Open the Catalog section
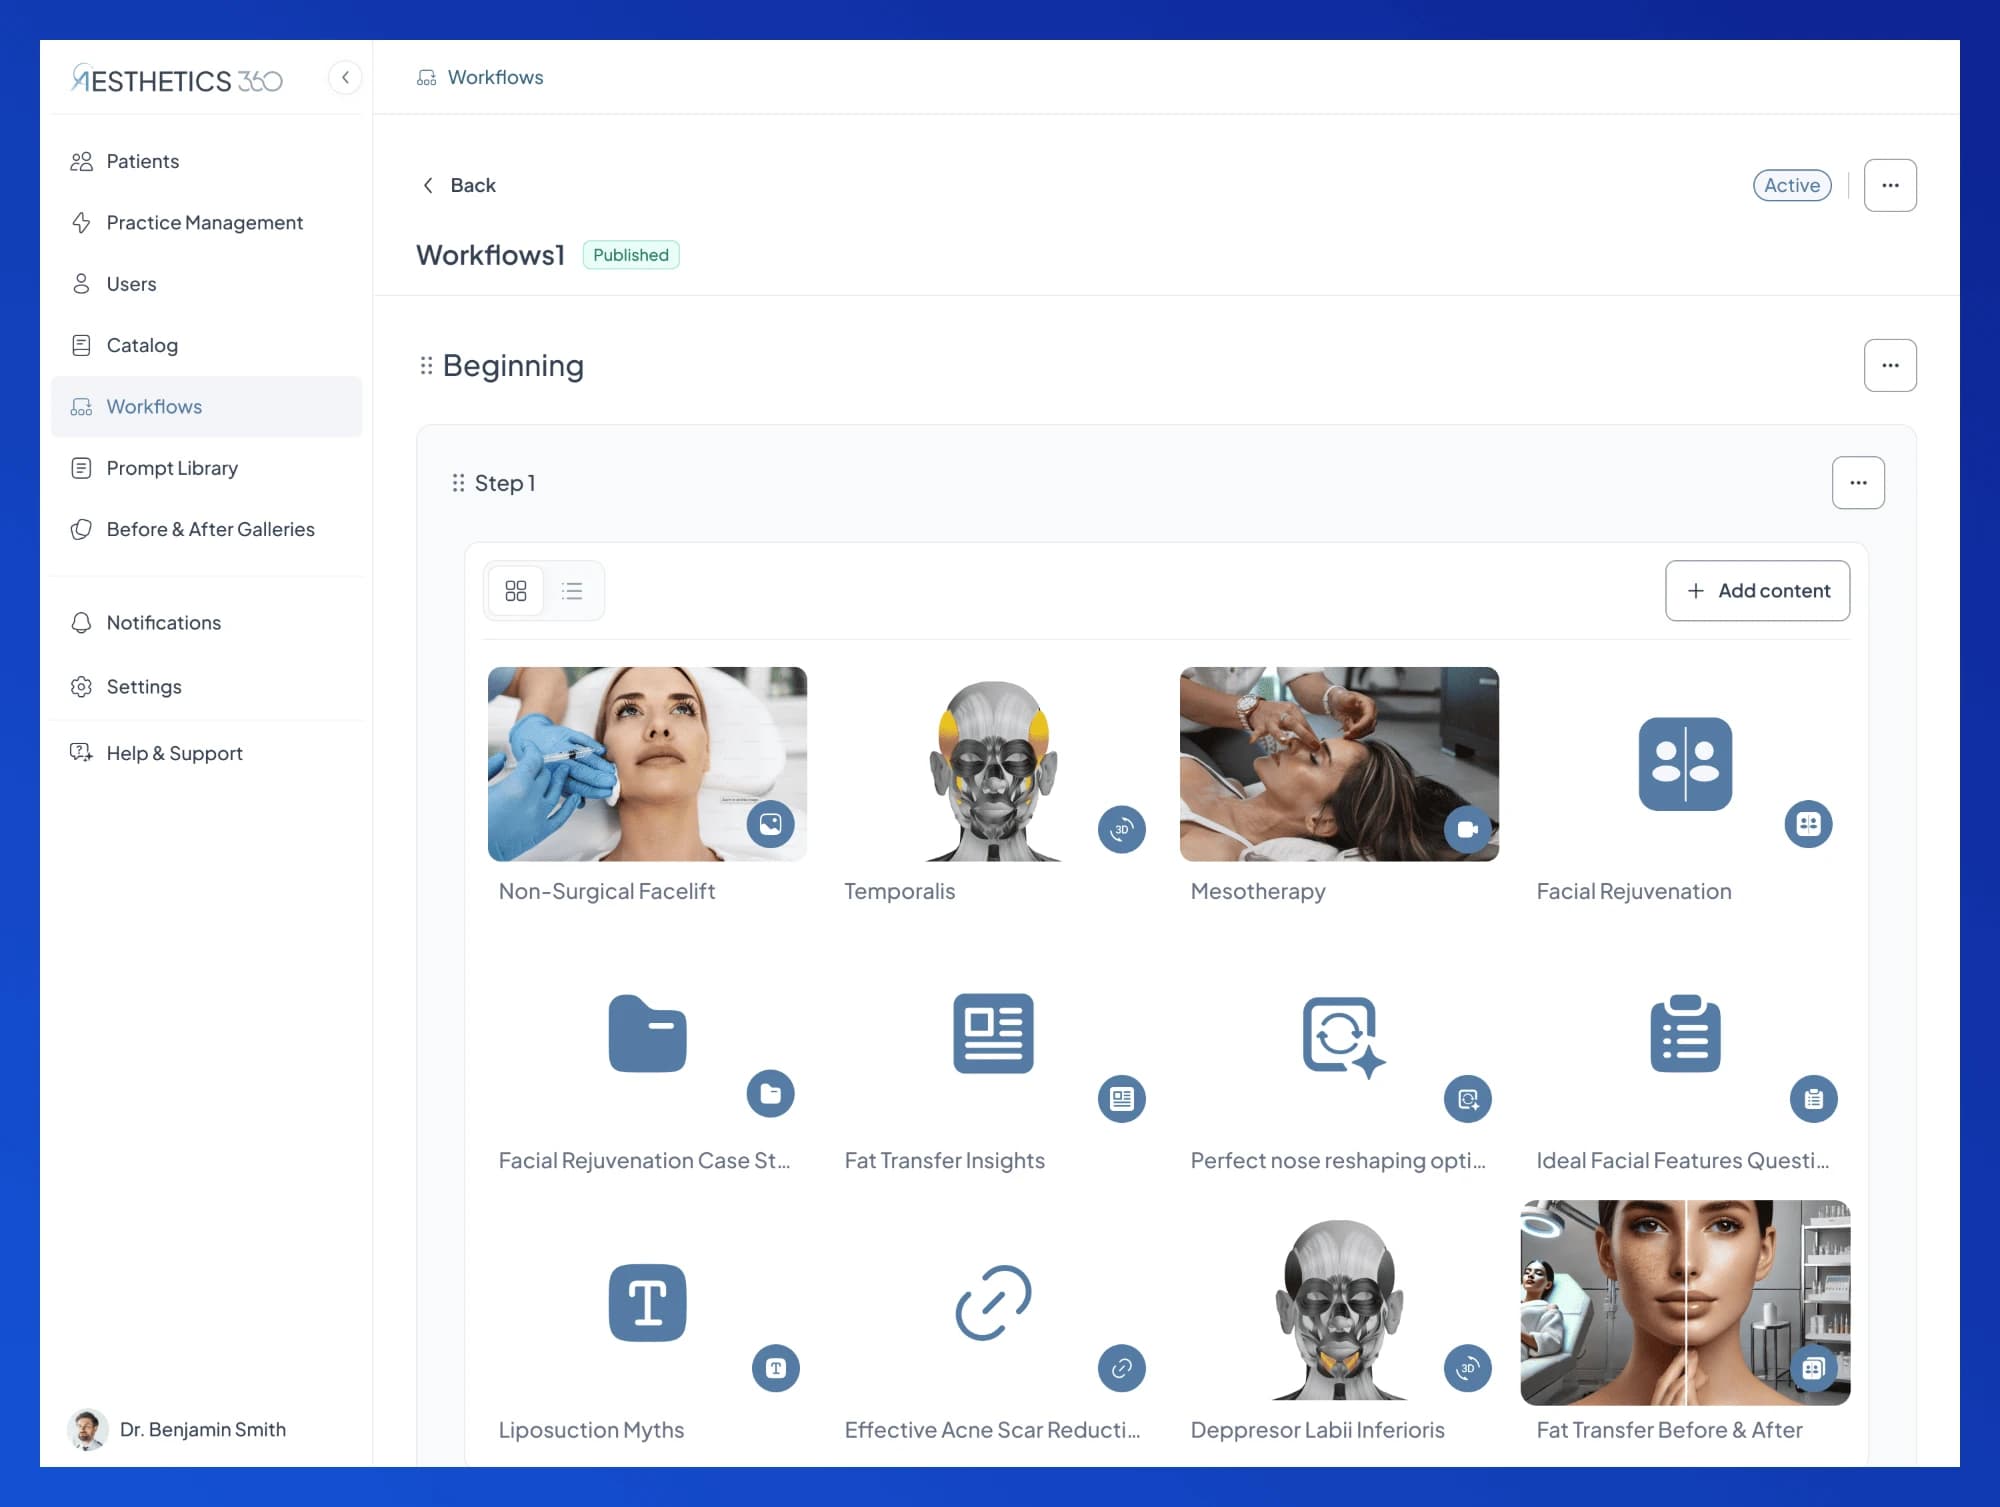The width and height of the screenshot is (2000, 1507). coord(206,345)
